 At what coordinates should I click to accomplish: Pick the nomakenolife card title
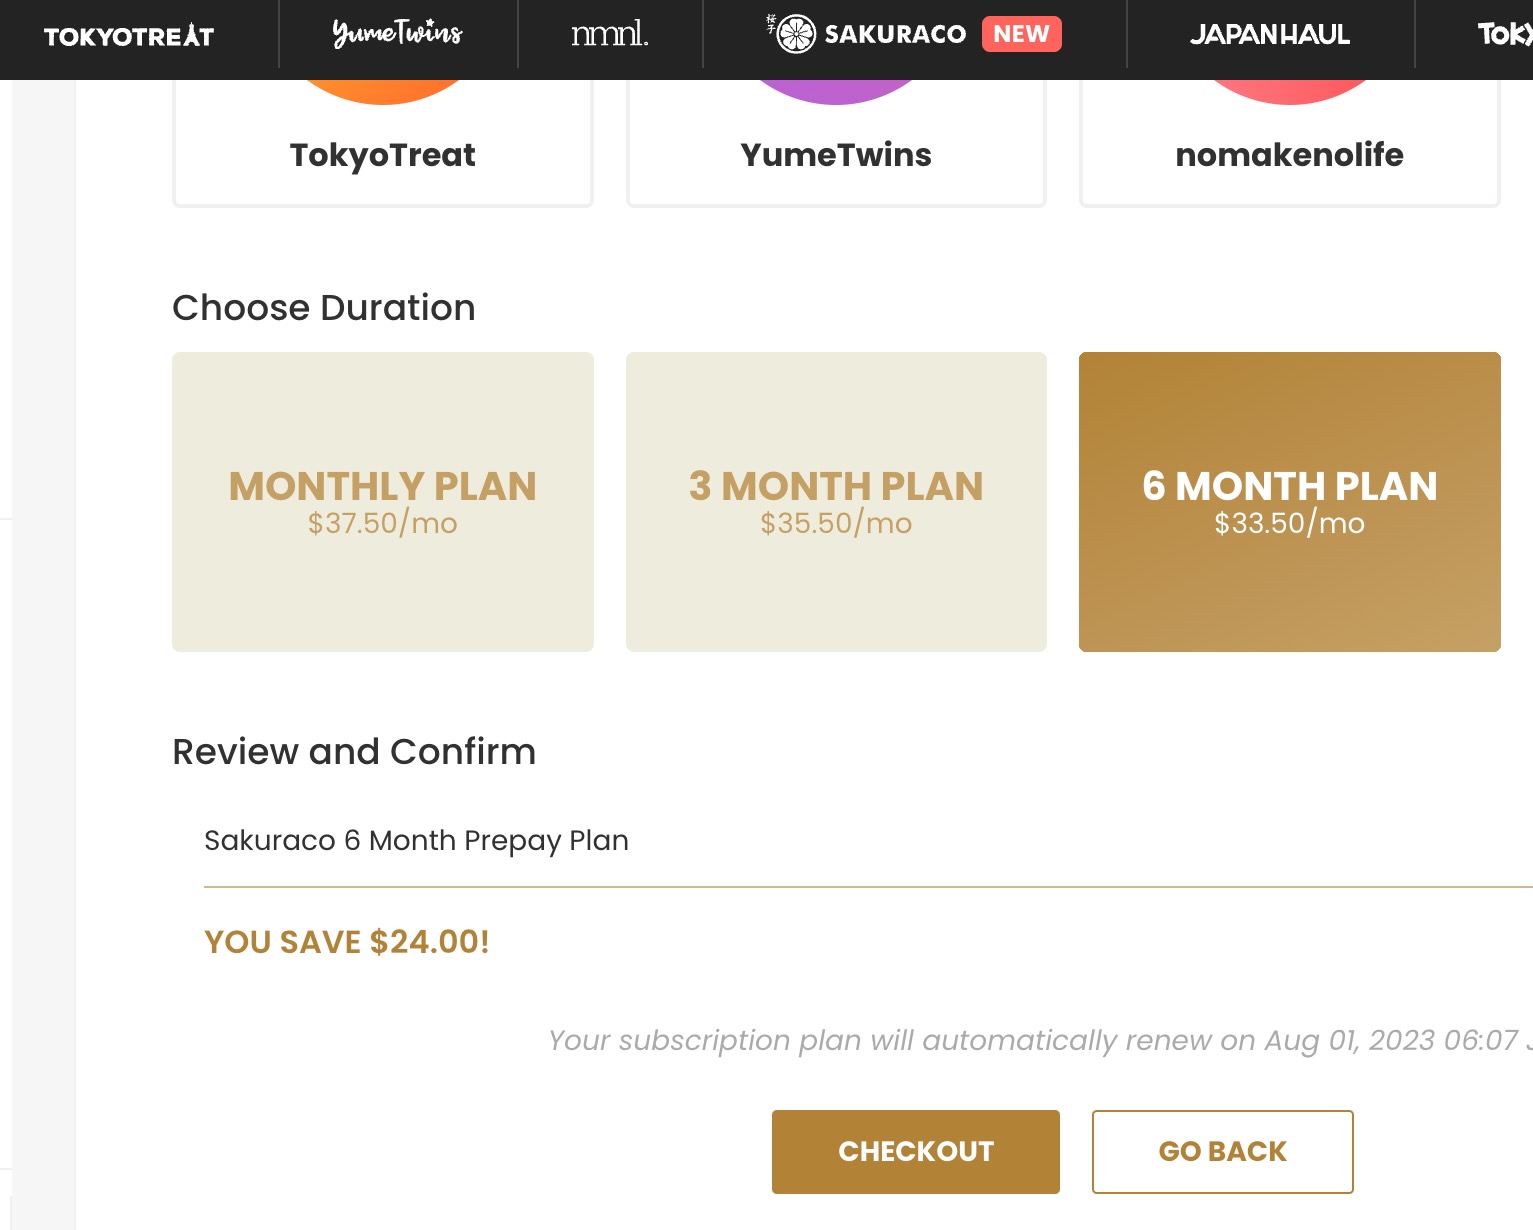pyautogui.click(x=1289, y=155)
